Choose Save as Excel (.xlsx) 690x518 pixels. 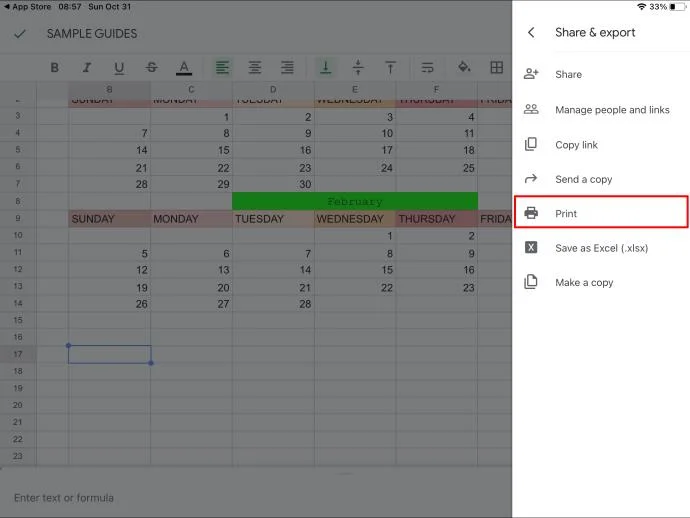(601, 248)
